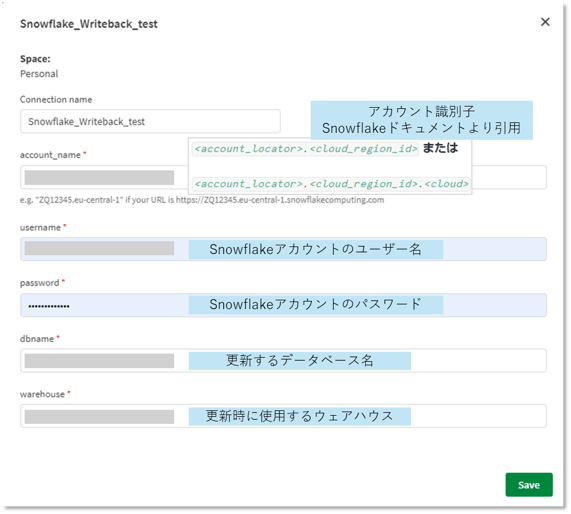Click the 'warehouse' field label
The width and height of the screenshot is (571, 514).
point(42,394)
